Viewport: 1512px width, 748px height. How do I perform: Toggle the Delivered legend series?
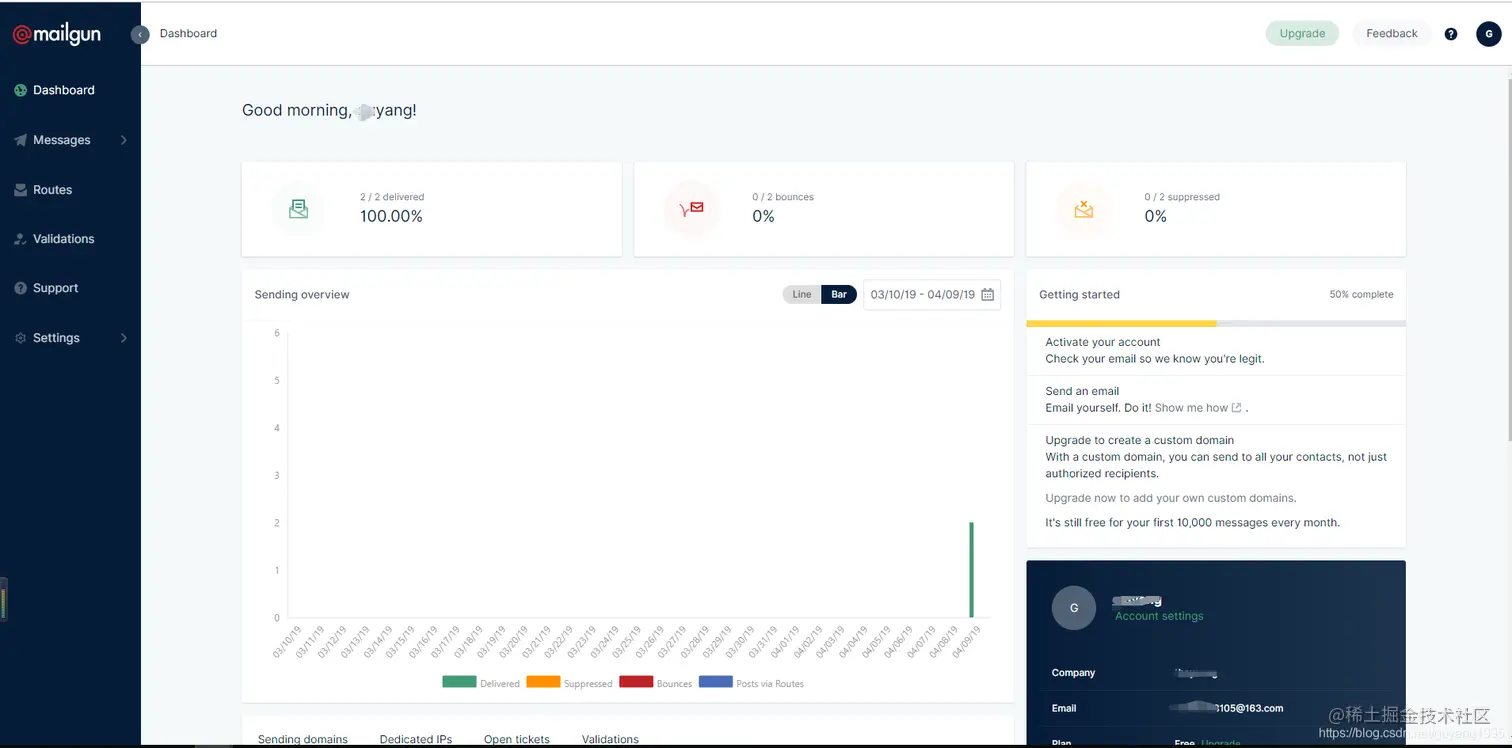481,683
